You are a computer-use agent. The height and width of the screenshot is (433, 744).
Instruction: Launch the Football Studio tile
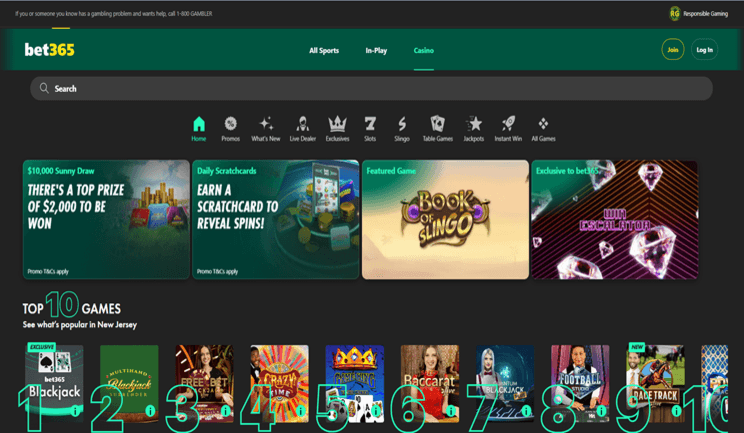580,383
